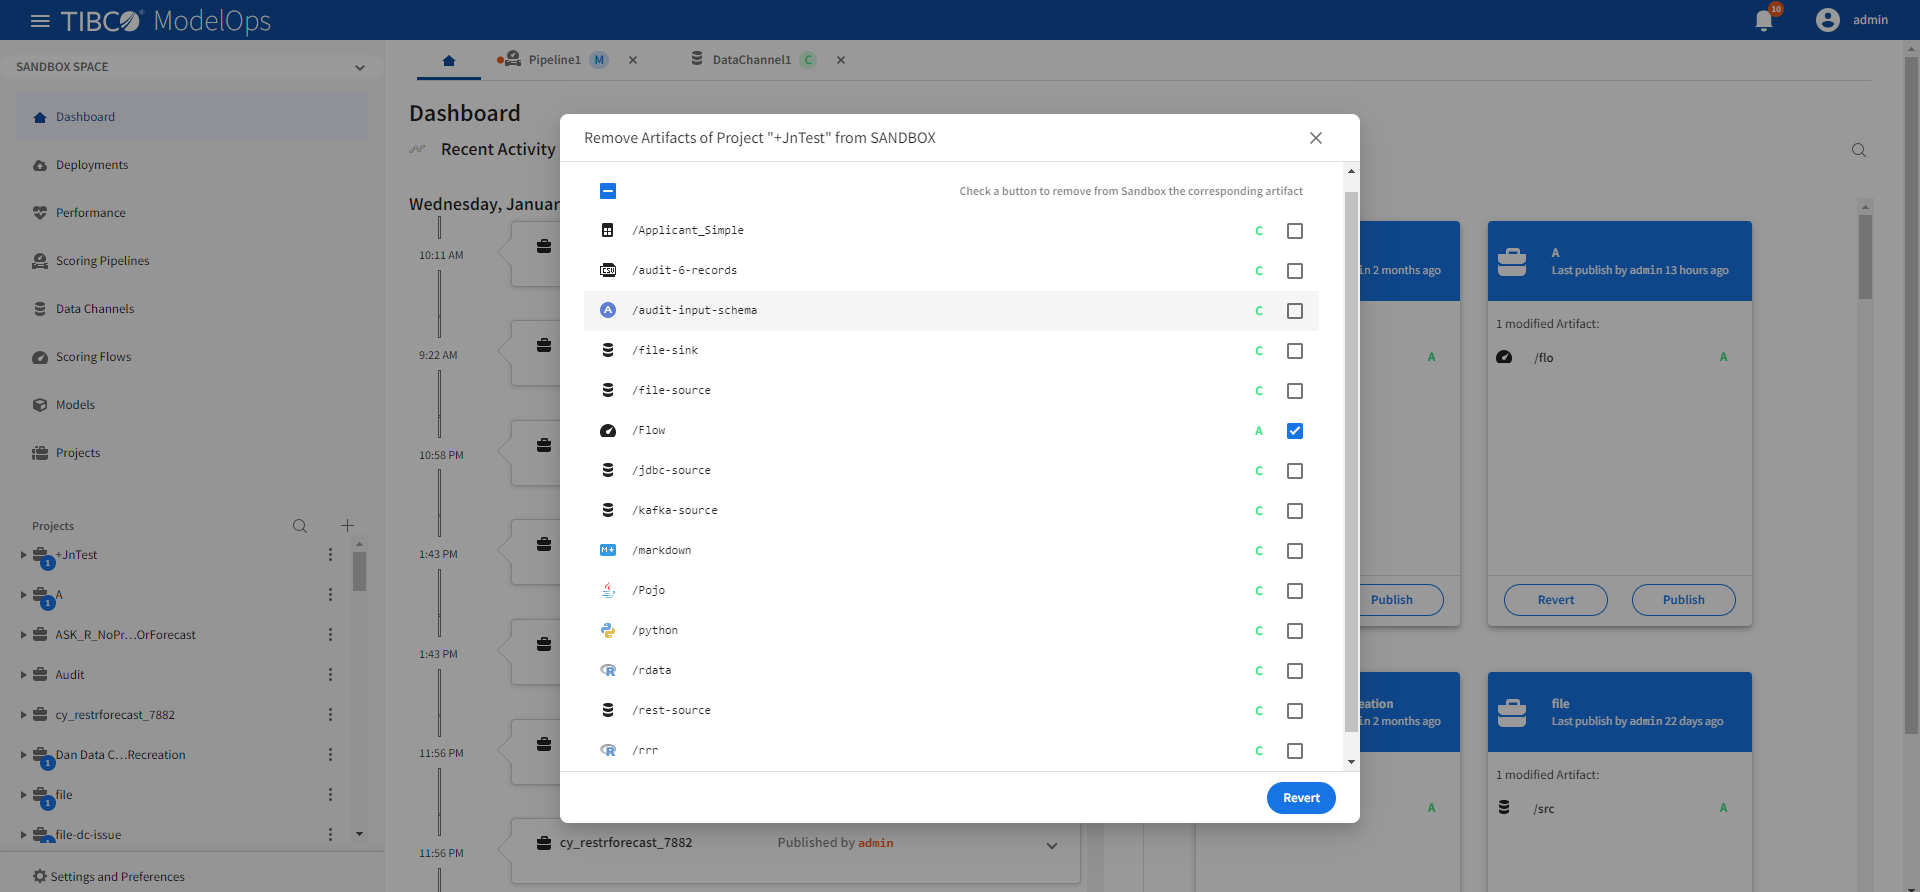The image size is (1920, 892).
Task: Switch to the Pipeline1 tab
Action: click(x=554, y=60)
